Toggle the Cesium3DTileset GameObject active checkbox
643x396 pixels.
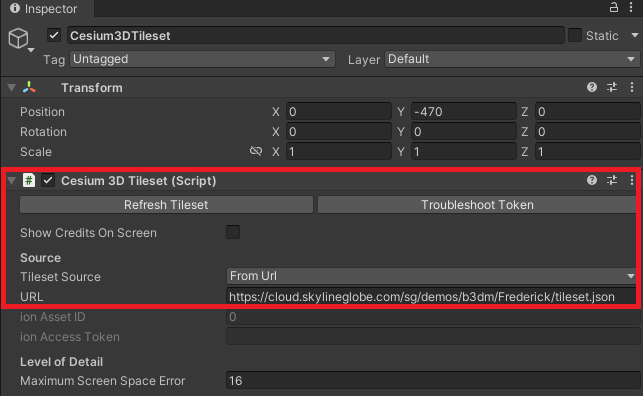pos(54,35)
